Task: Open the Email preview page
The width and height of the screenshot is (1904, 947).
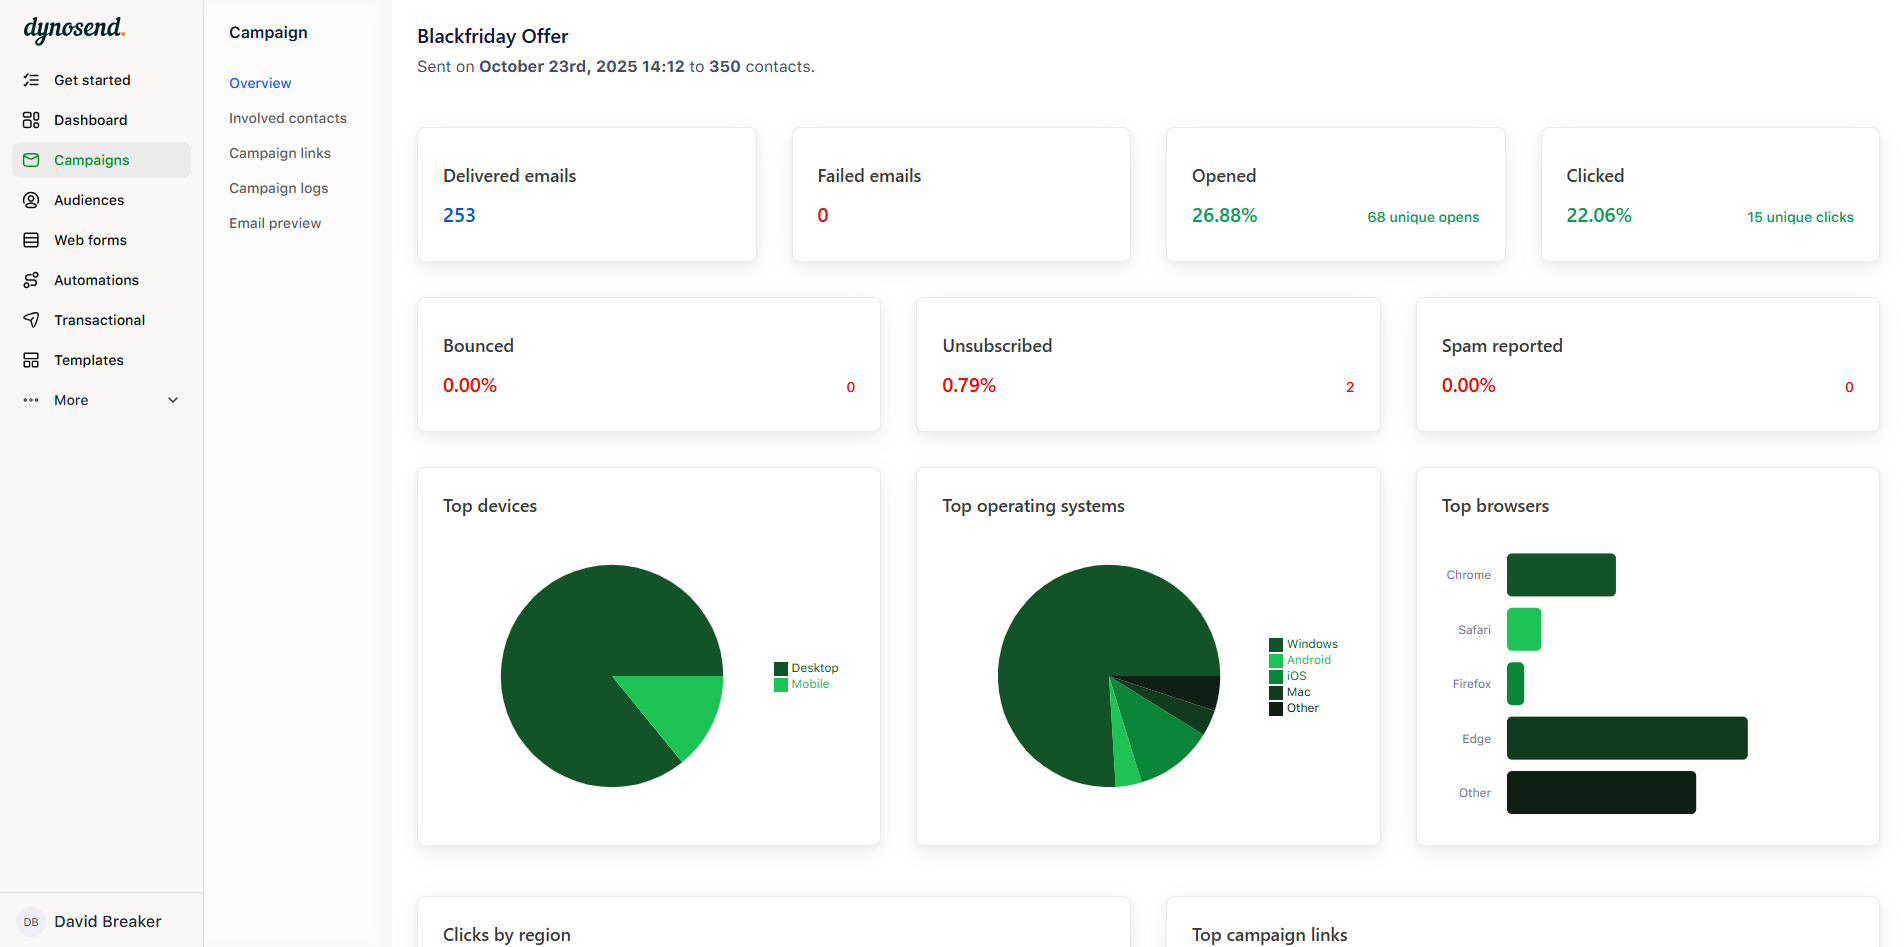Action: 275,222
